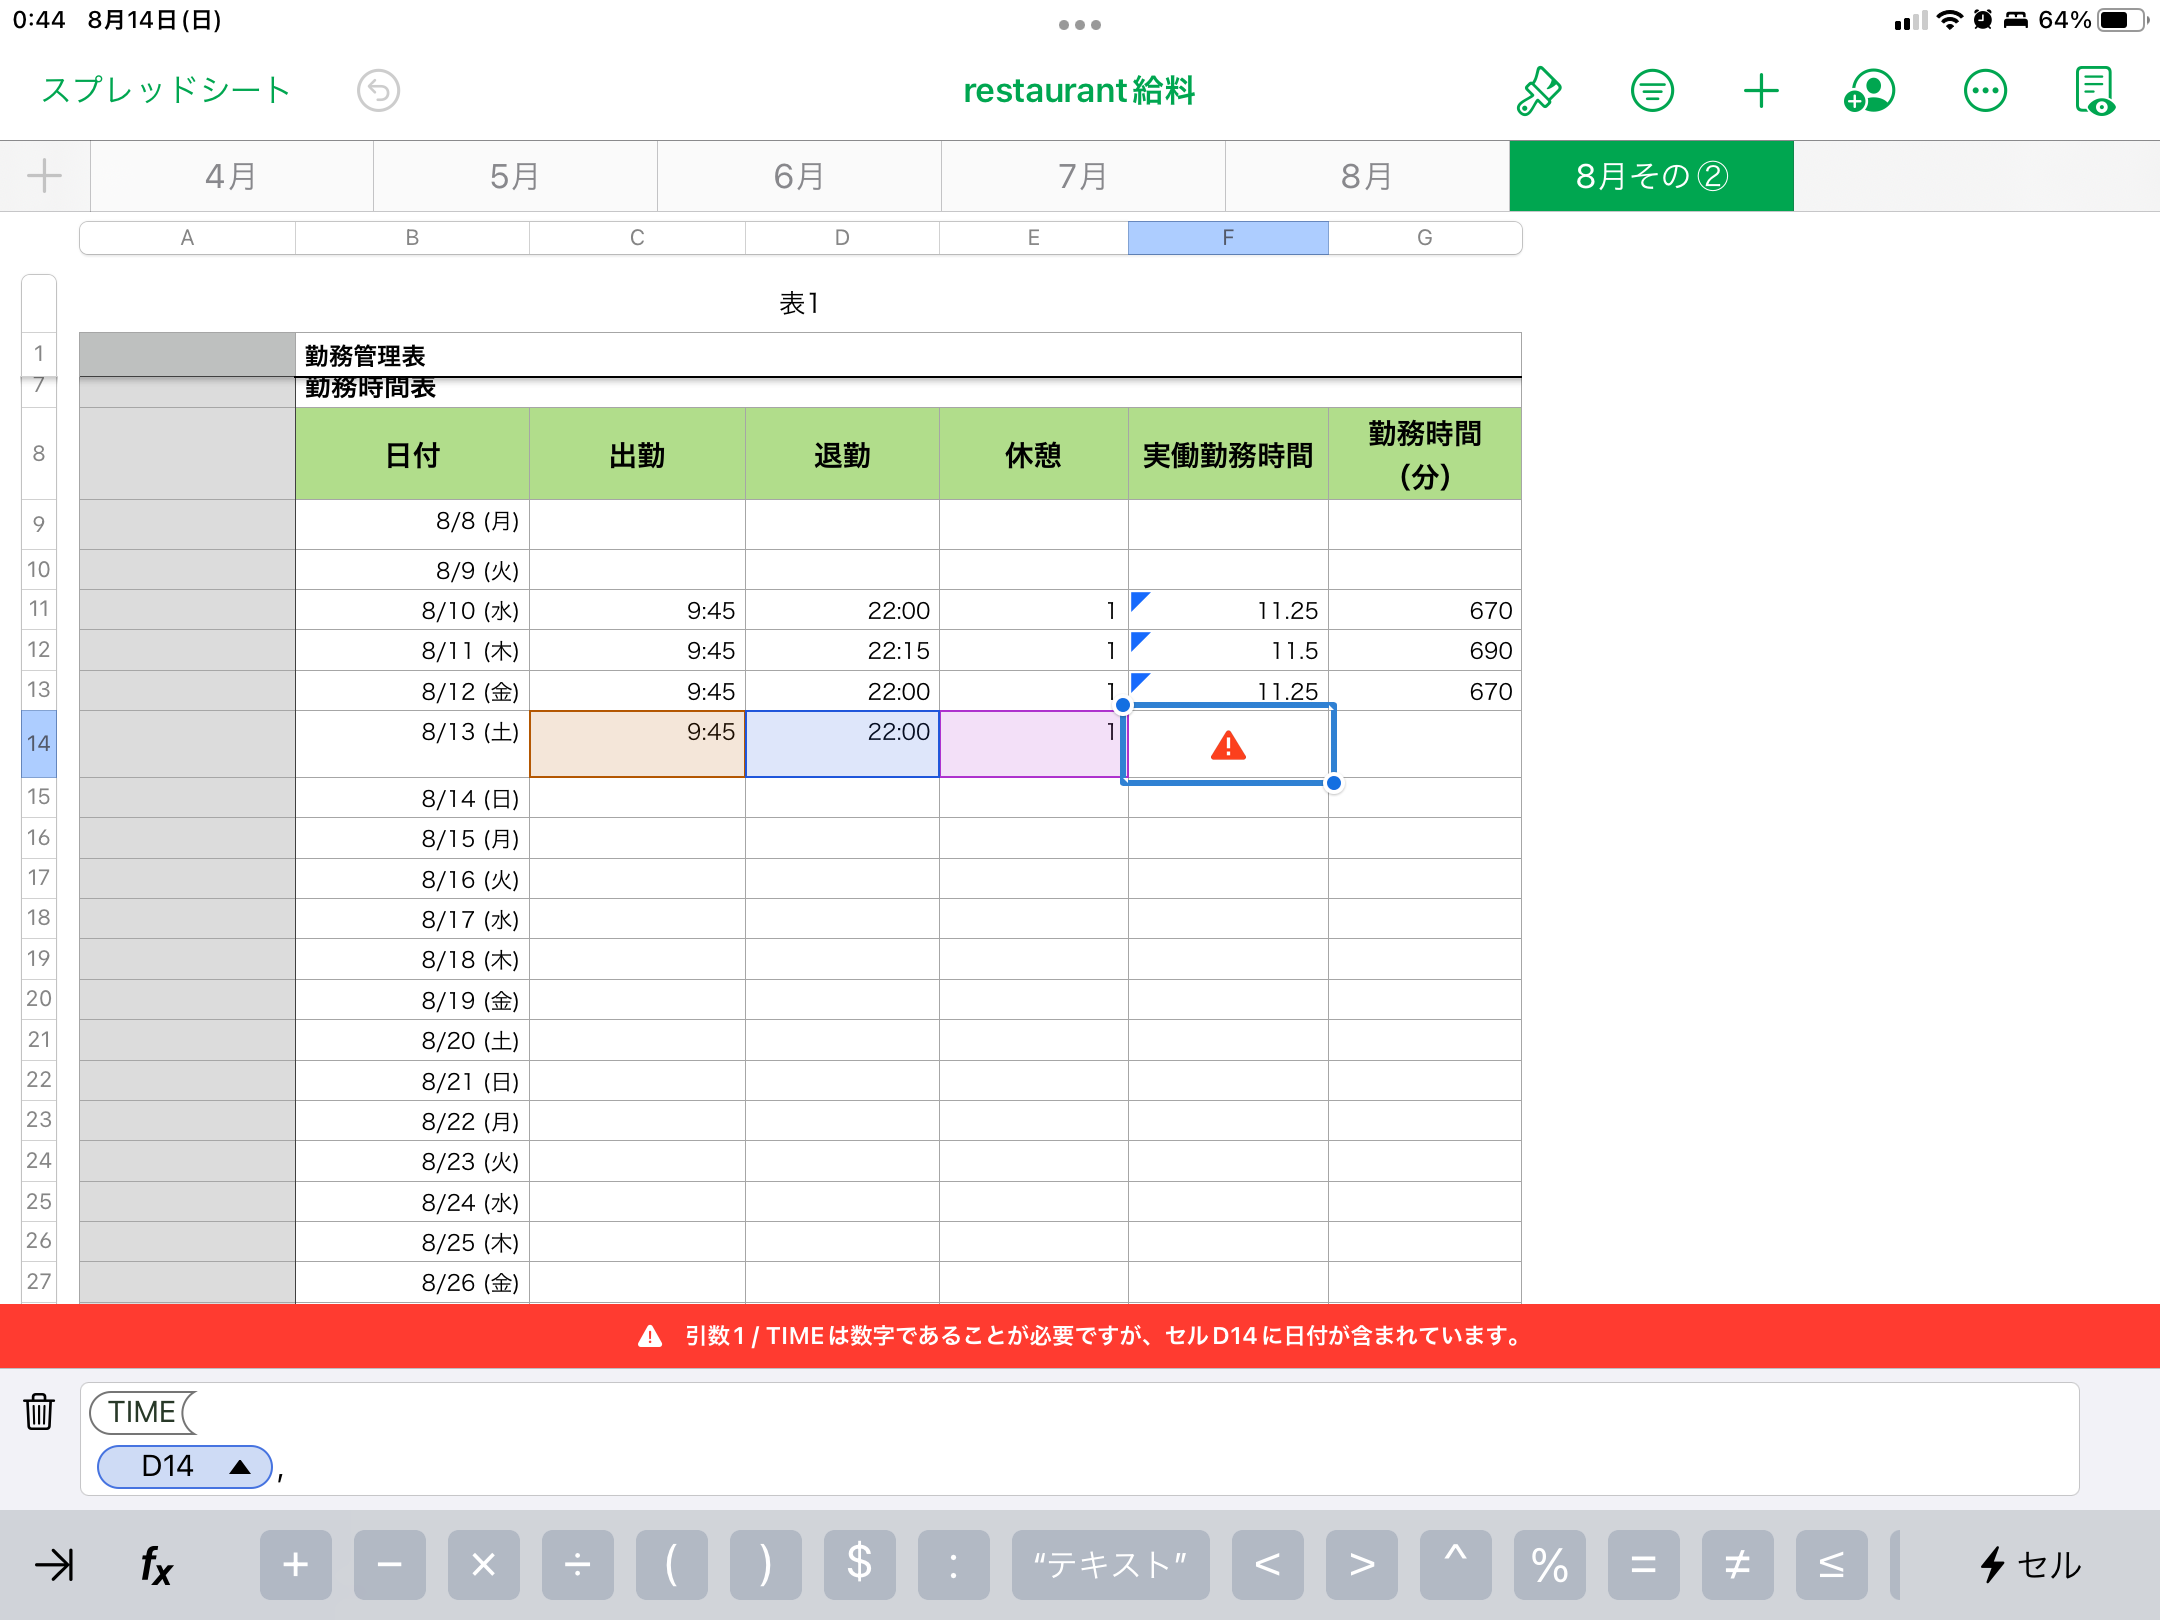Open the collaborate add-person icon

tap(1869, 91)
